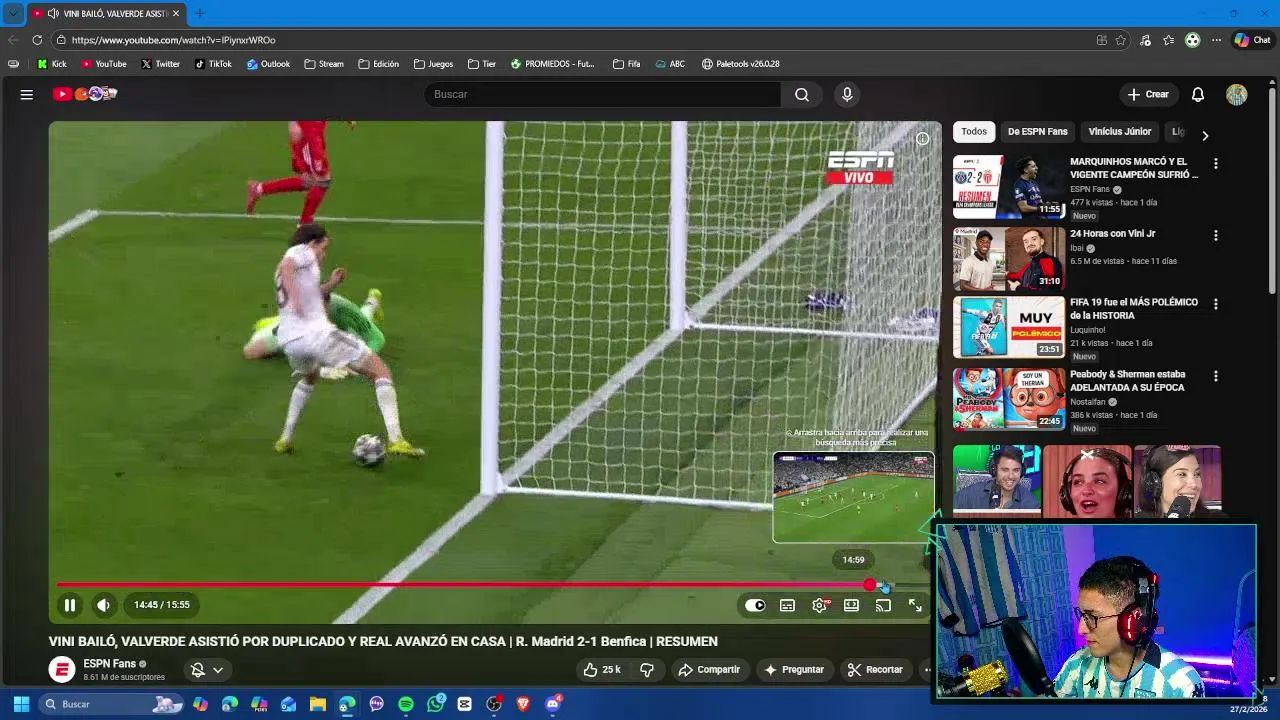Open a new browser tab
The width and height of the screenshot is (1280, 720).
[x=199, y=13]
